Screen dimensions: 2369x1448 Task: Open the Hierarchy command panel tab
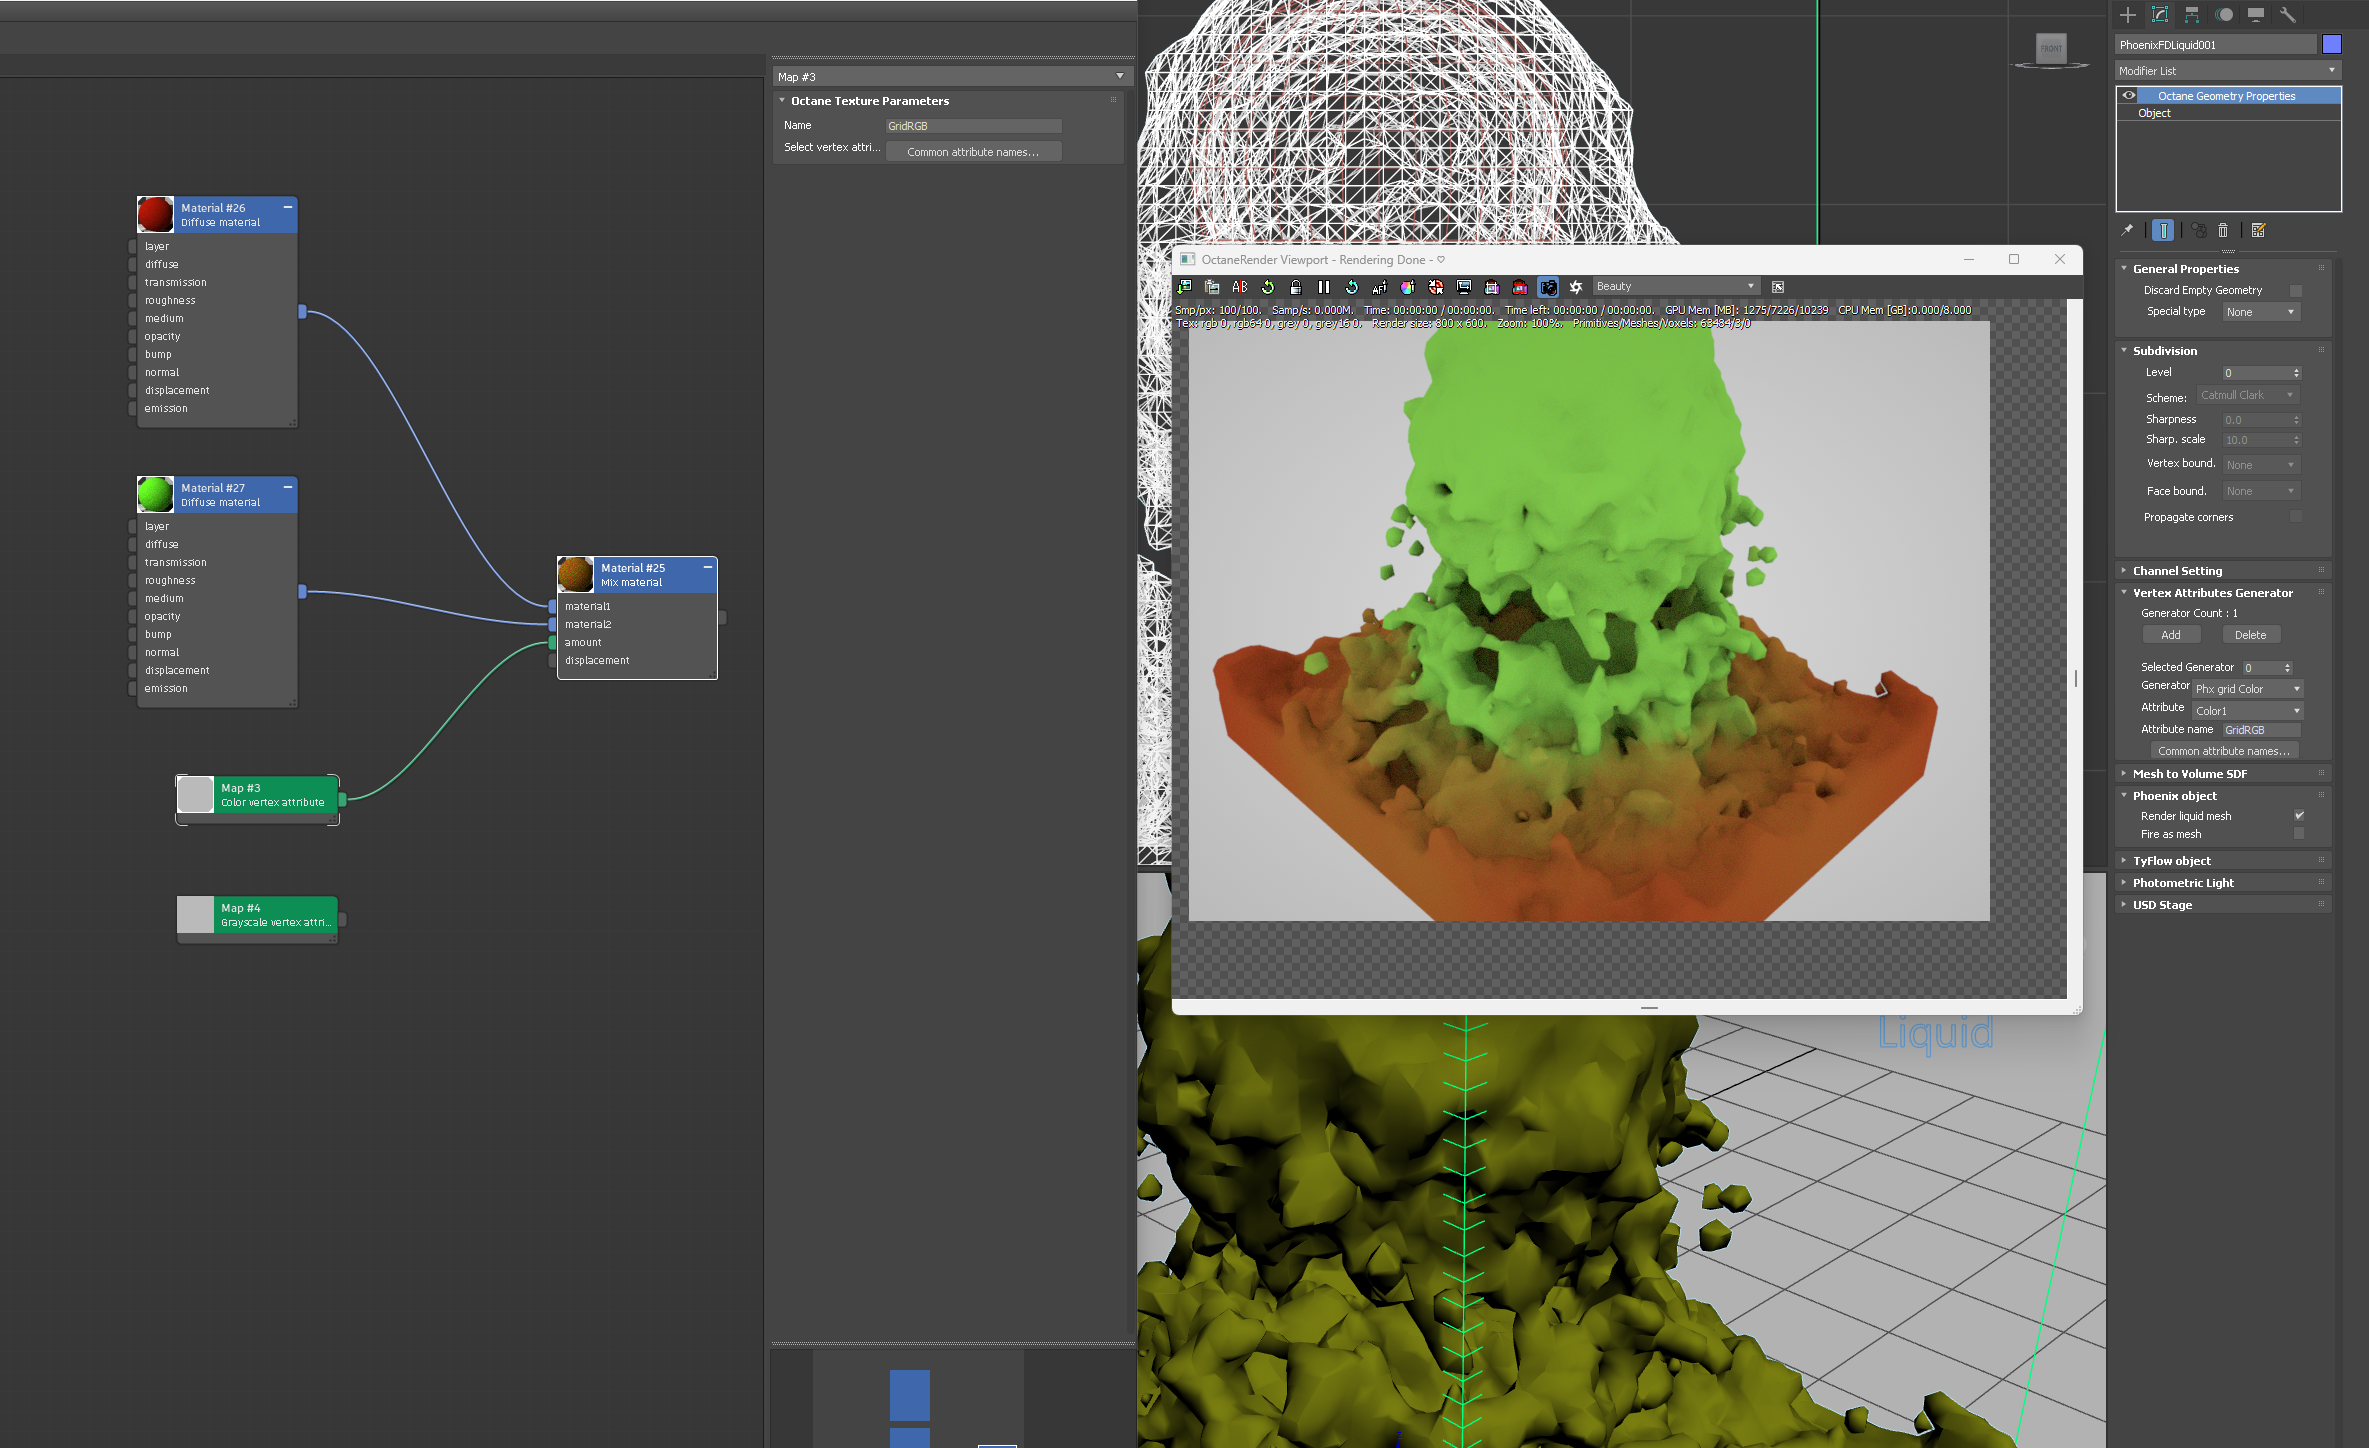click(2191, 14)
